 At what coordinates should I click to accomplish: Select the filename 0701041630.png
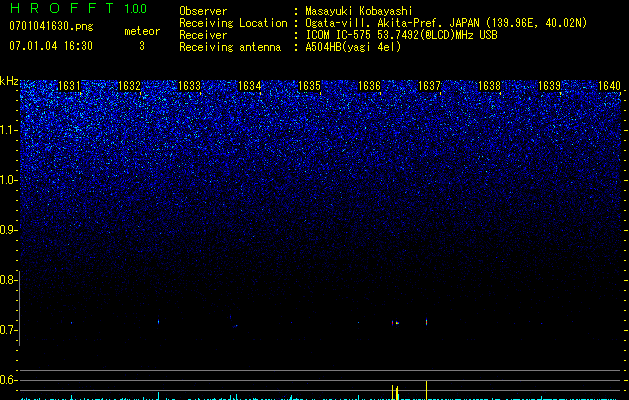click(51, 26)
